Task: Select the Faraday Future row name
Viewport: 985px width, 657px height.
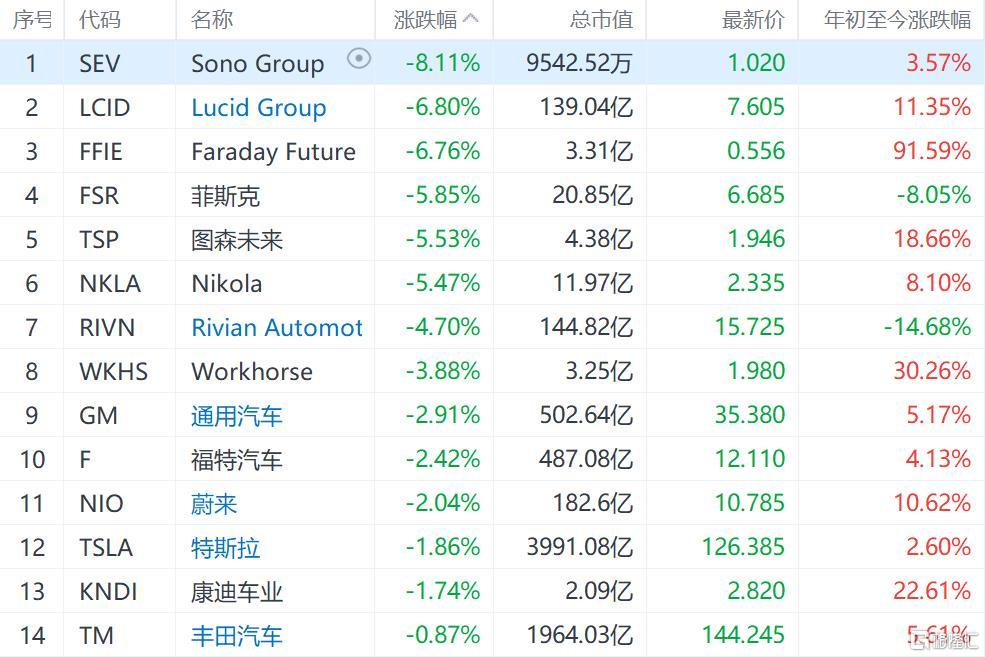Action: (273, 152)
